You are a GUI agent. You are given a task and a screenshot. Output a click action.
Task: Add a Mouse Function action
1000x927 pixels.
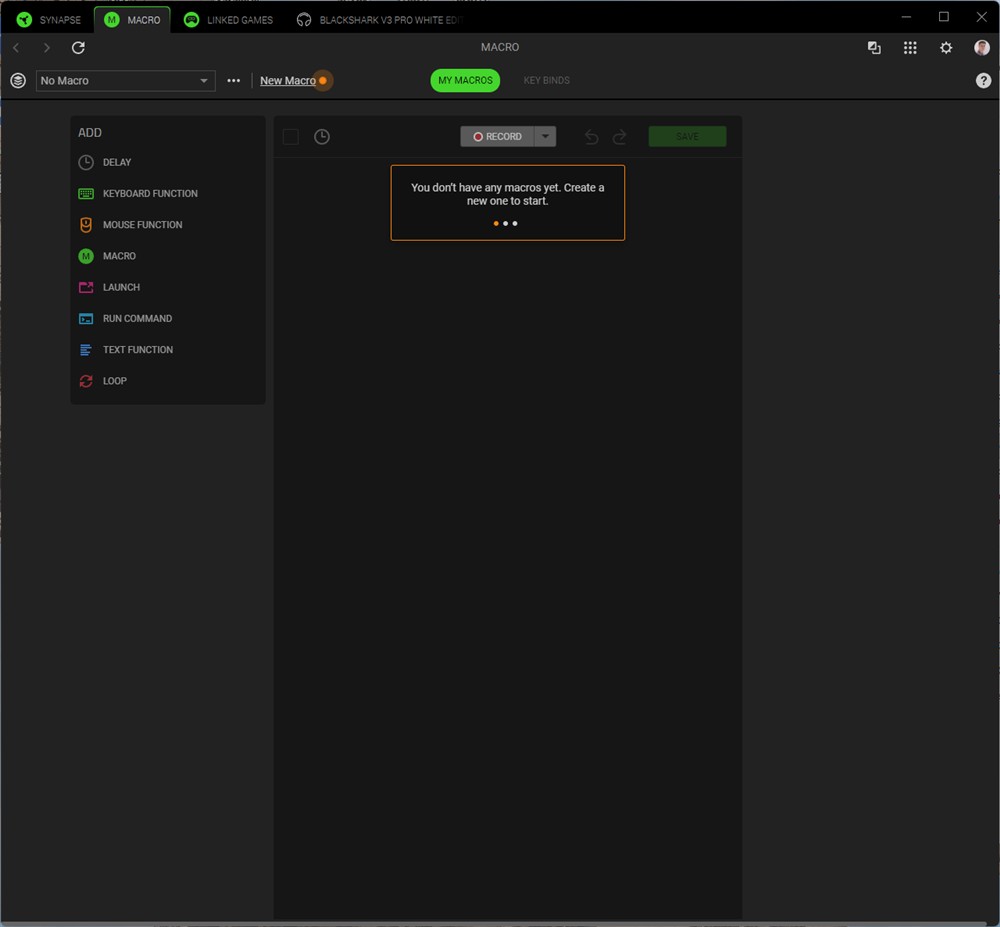click(x=142, y=225)
